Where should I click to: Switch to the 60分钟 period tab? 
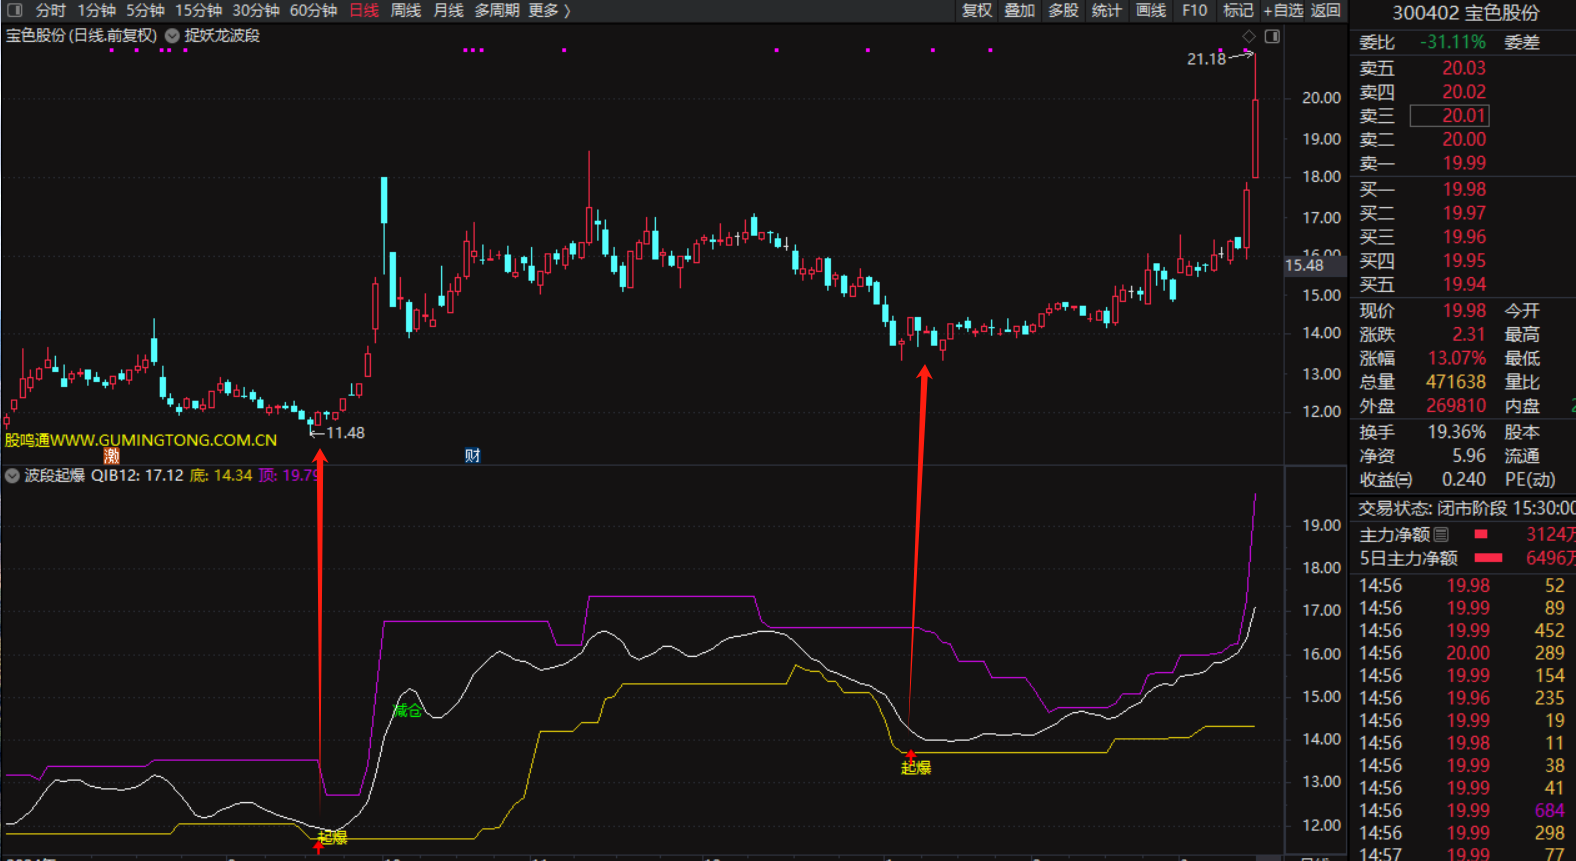(x=313, y=11)
